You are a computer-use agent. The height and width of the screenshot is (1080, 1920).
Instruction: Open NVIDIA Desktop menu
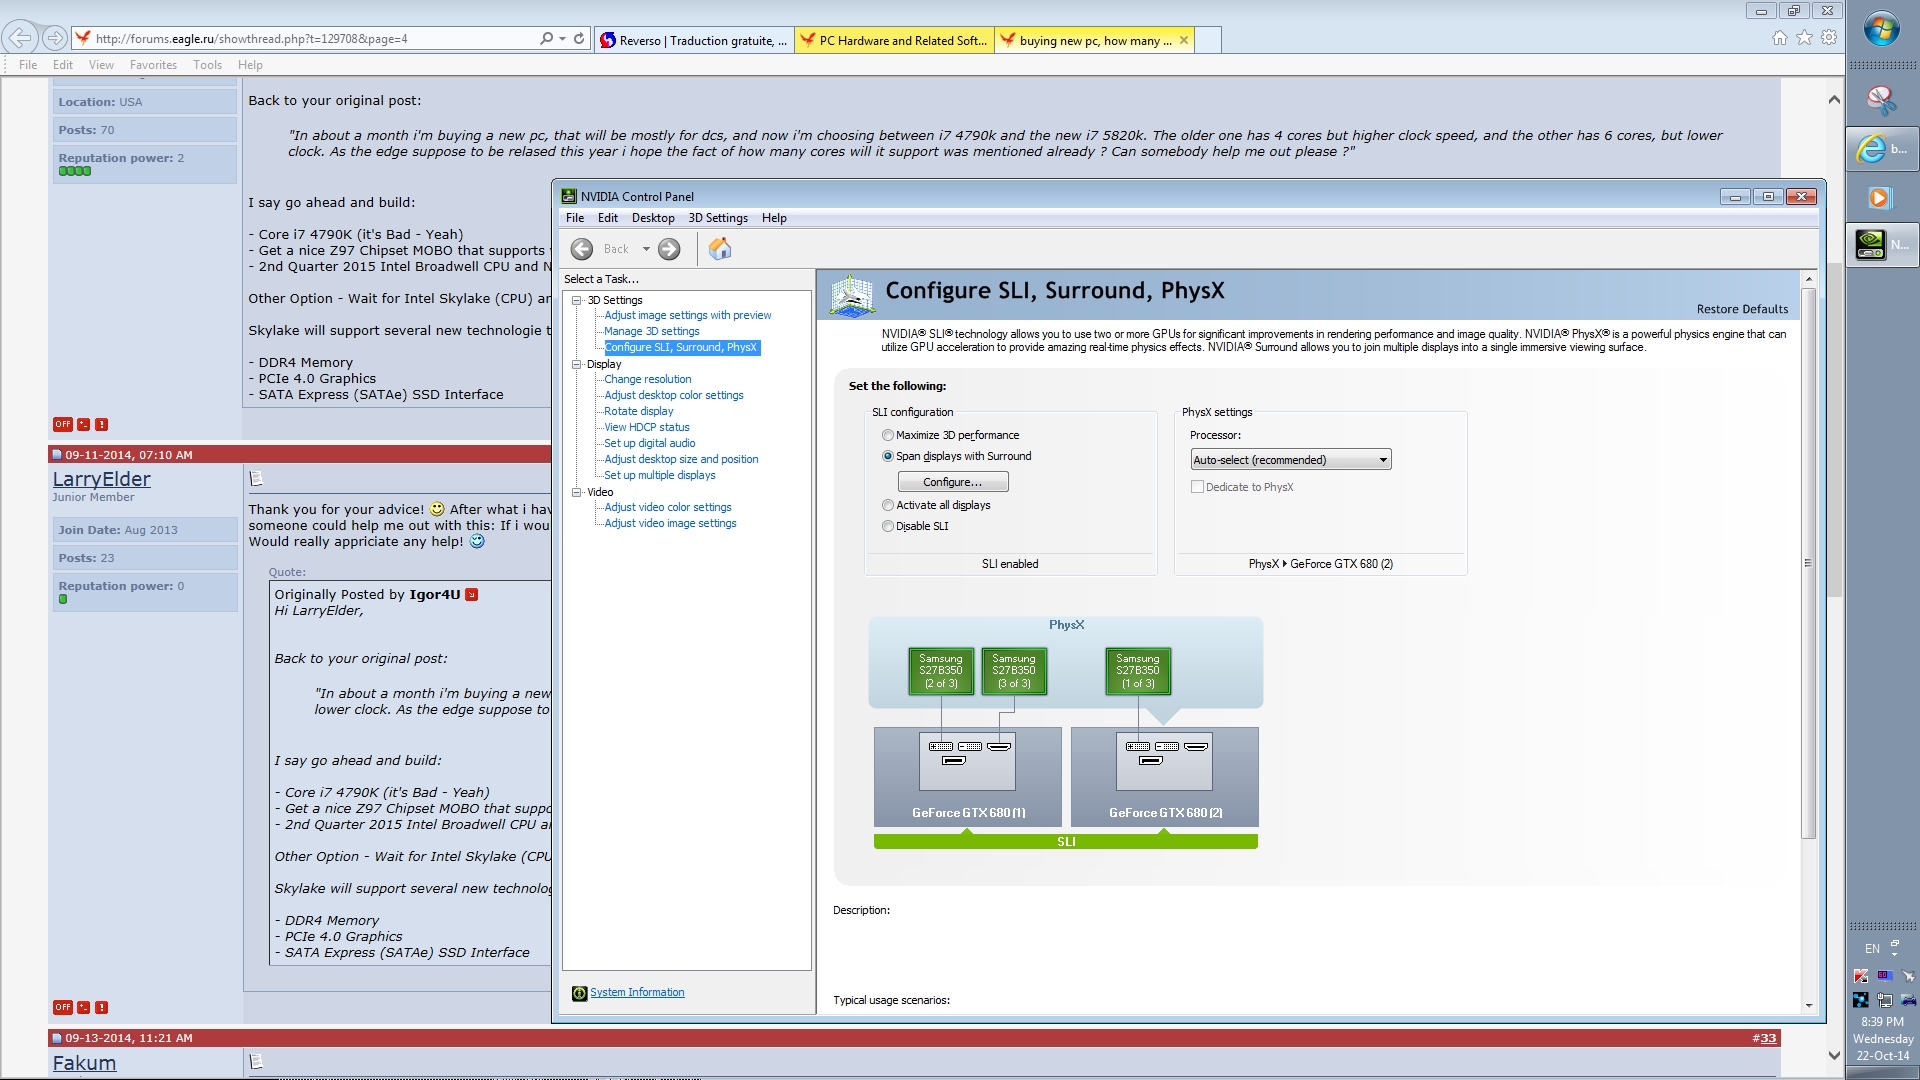[x=653, y=218]
